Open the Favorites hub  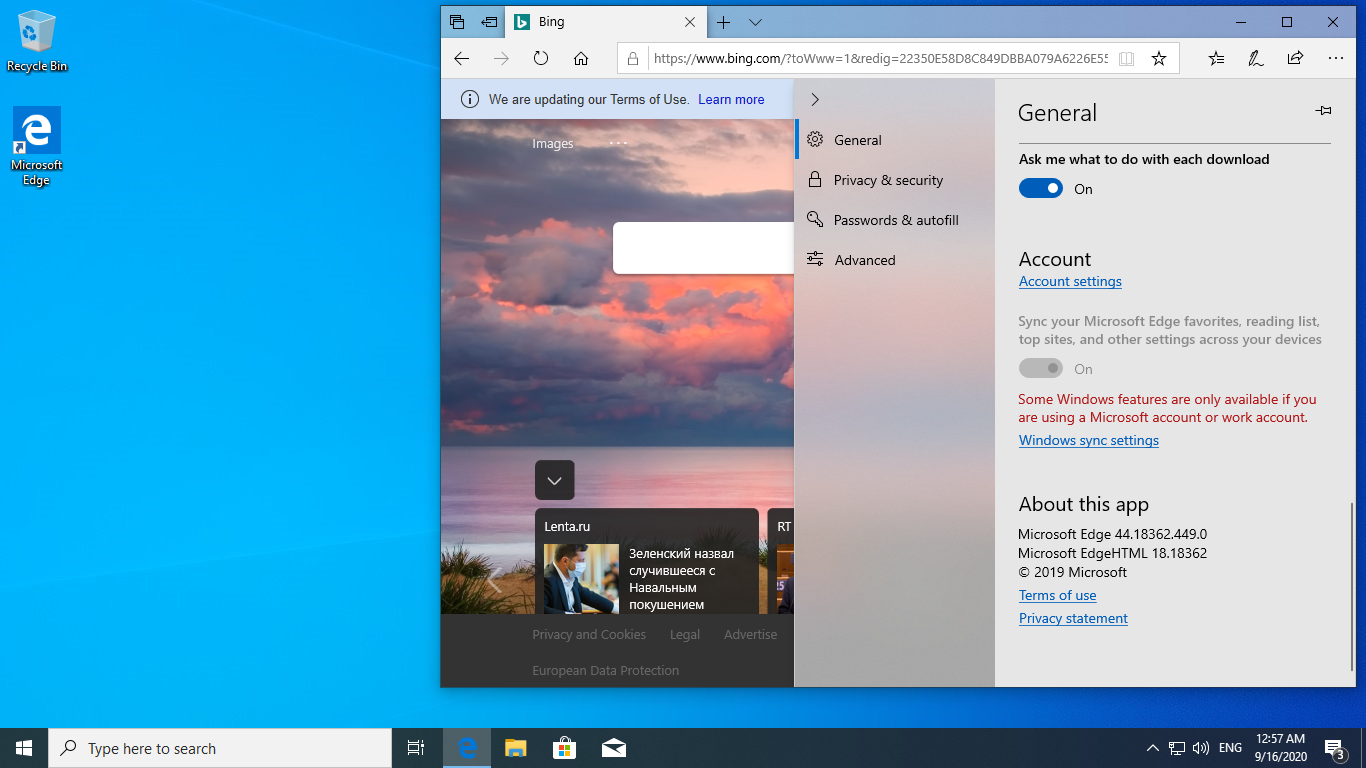click(1216, 59)
